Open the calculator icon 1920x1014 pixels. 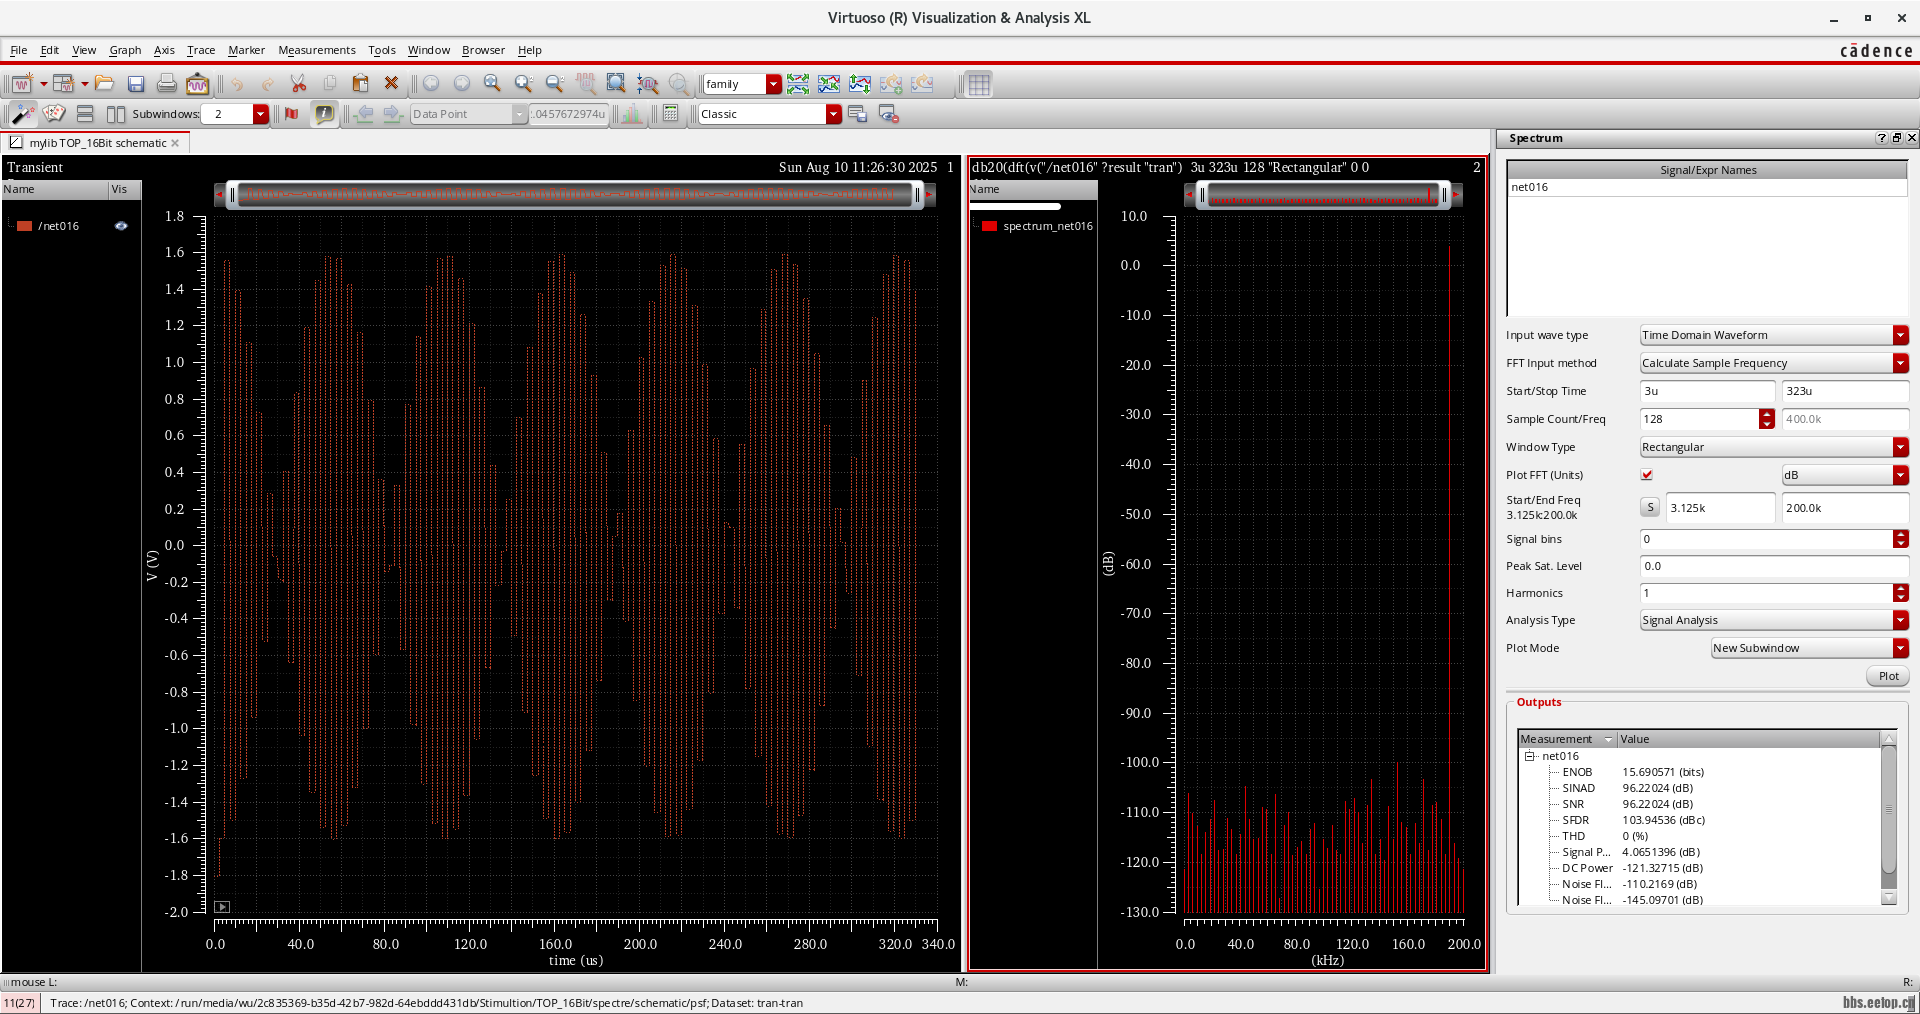click(671, 114)
